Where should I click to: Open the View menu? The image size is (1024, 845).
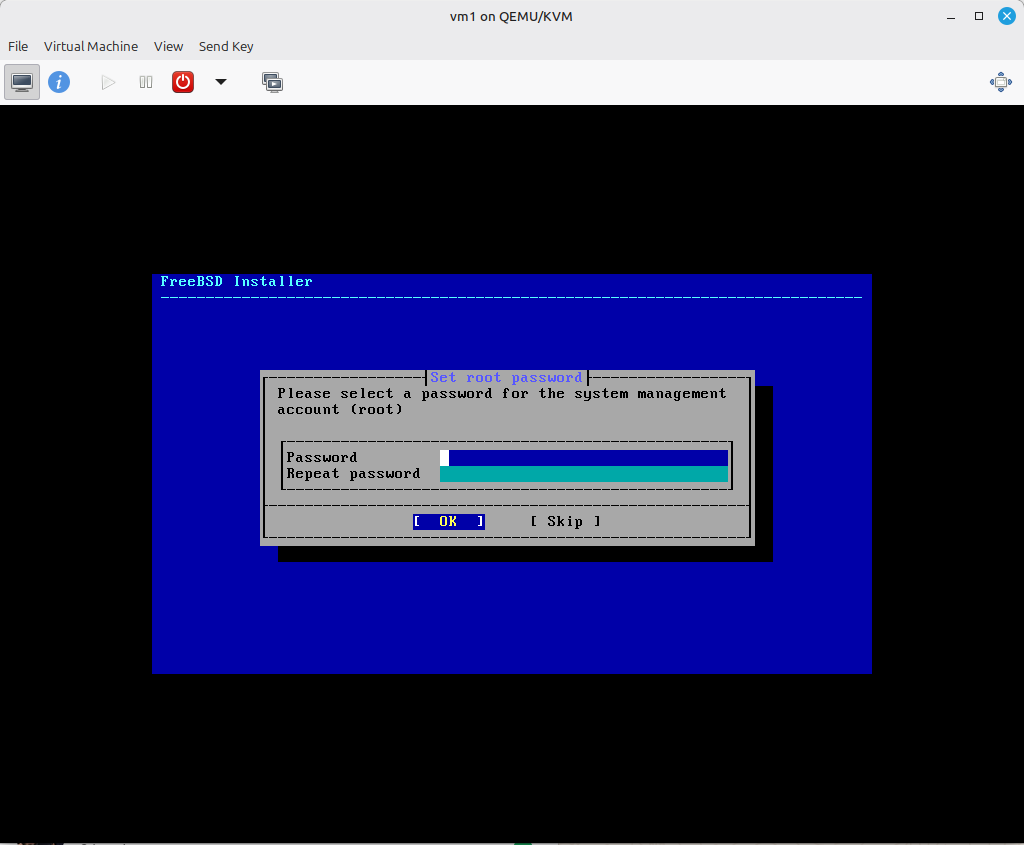(x=168, y=46)
